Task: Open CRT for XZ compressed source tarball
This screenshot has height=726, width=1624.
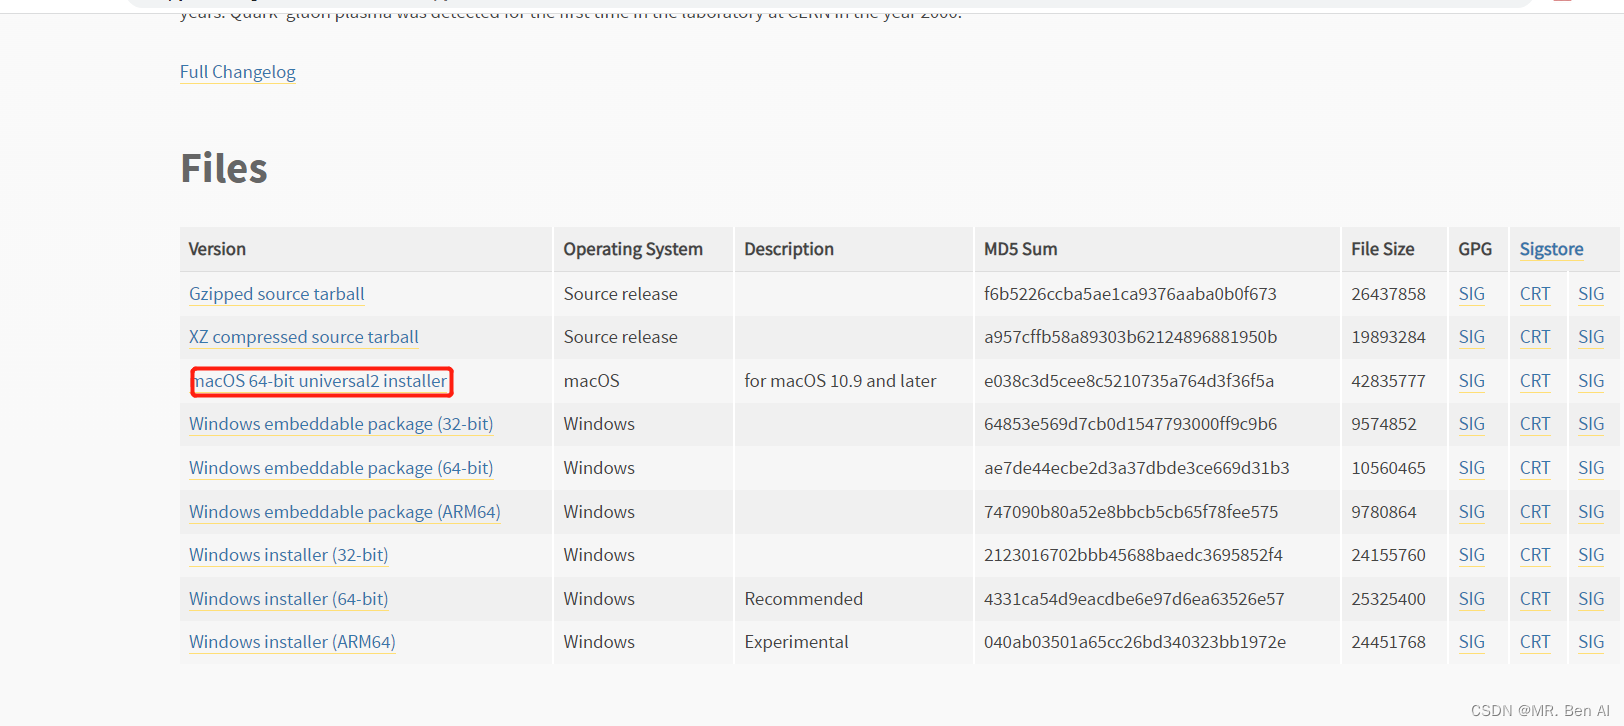Action: pos(1535,337)
